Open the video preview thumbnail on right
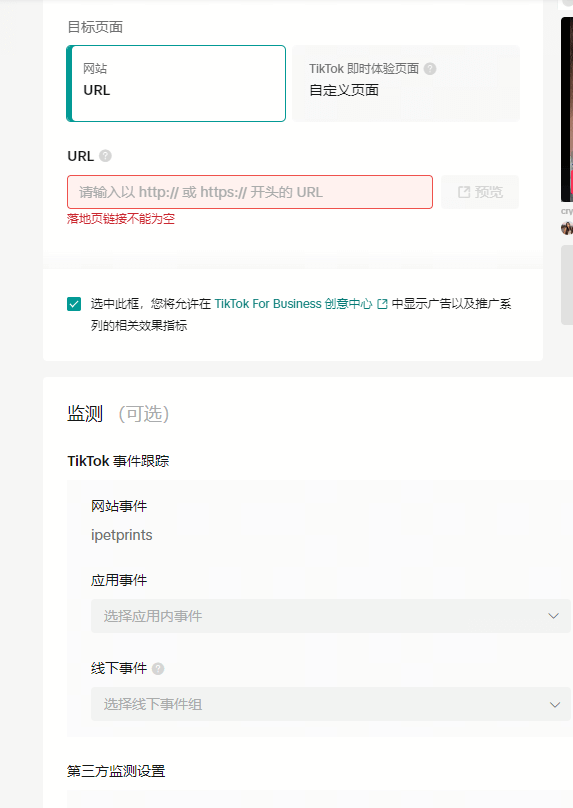The height and width of the screenshot is (808, 573). point(567,109)
